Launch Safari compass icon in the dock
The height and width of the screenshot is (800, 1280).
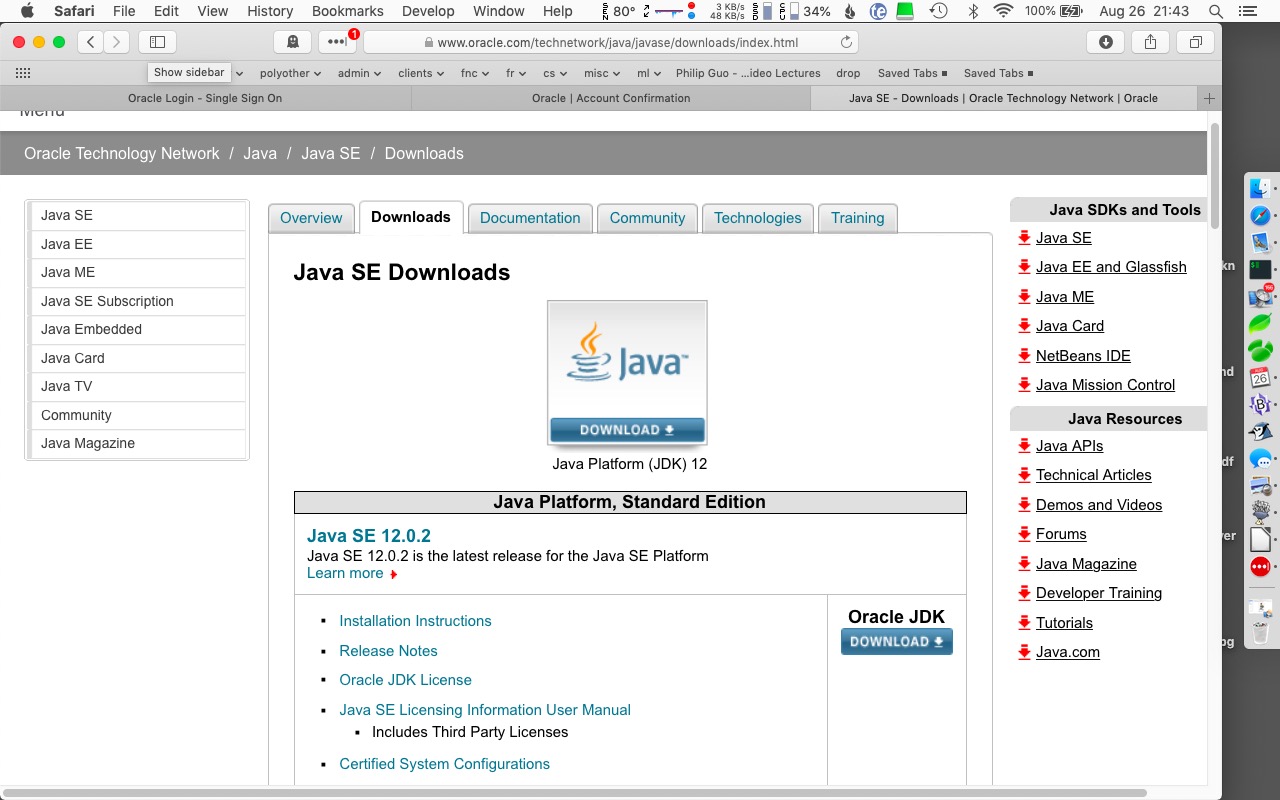click(1260, 215)
